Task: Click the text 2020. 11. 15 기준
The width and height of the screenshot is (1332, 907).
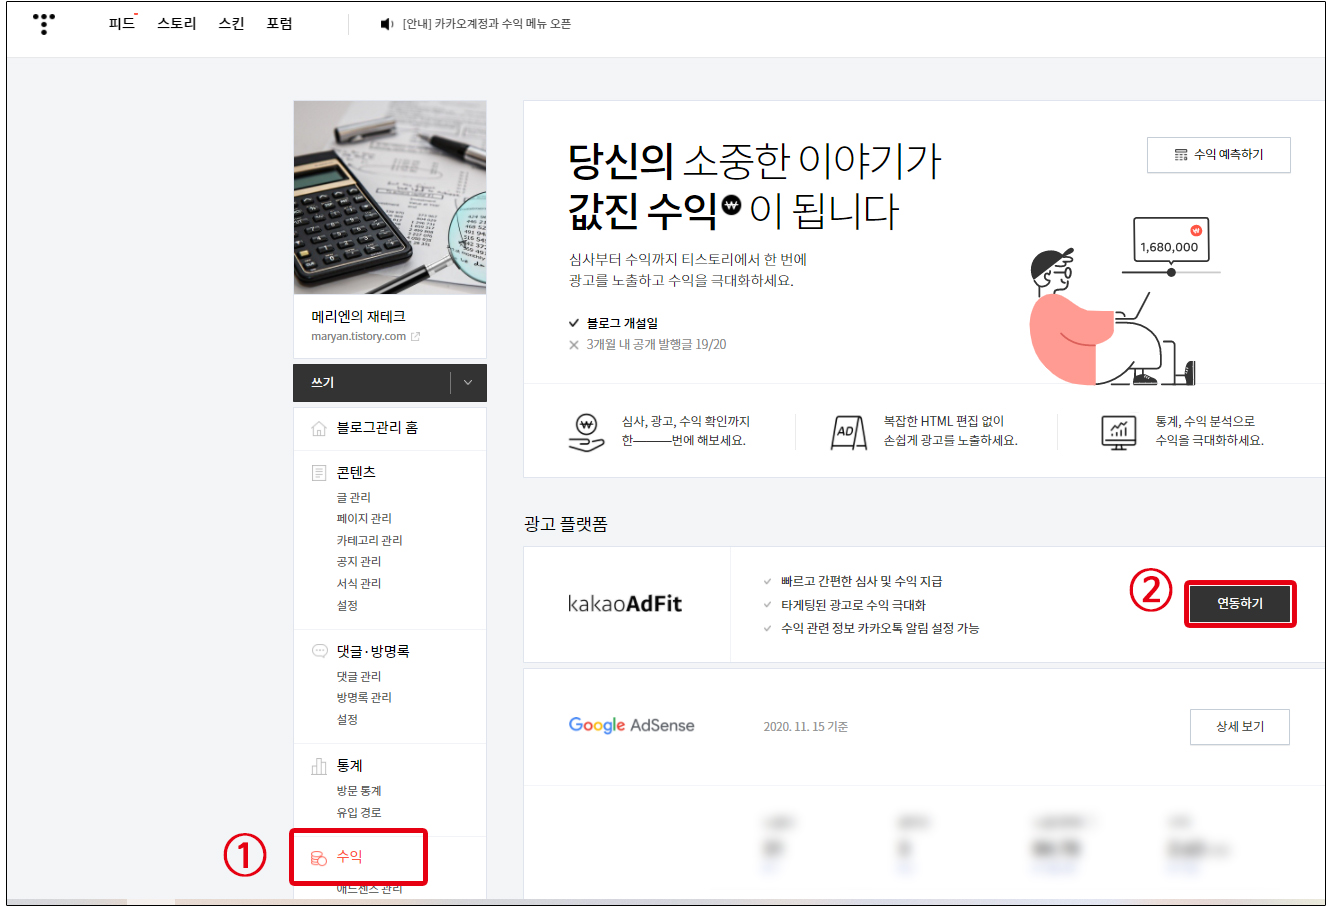Action: (x=806, y=727)
